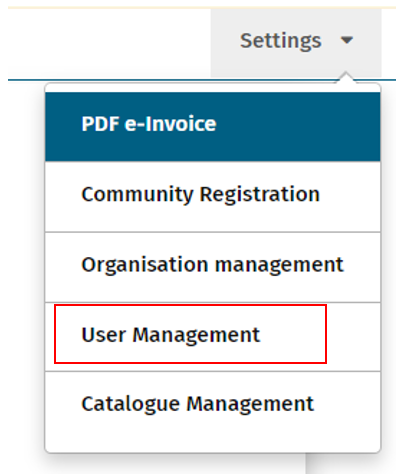The height and width of the screenshot is (475, 407).
Task: Toggle Settings menu closed using the caret
Action: click(347, 40)
